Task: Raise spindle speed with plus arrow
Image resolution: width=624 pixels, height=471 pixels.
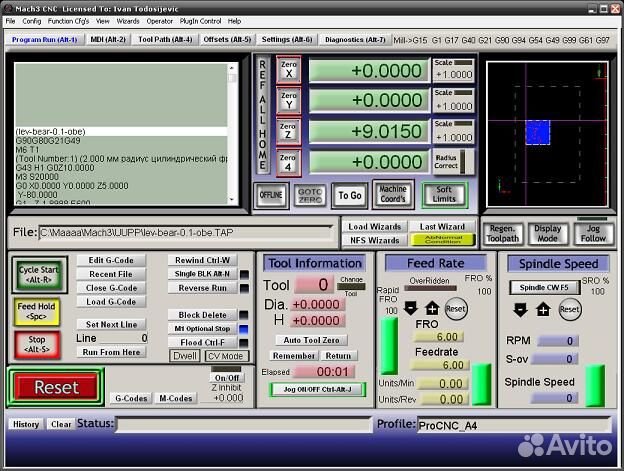Action: point(543,309)
